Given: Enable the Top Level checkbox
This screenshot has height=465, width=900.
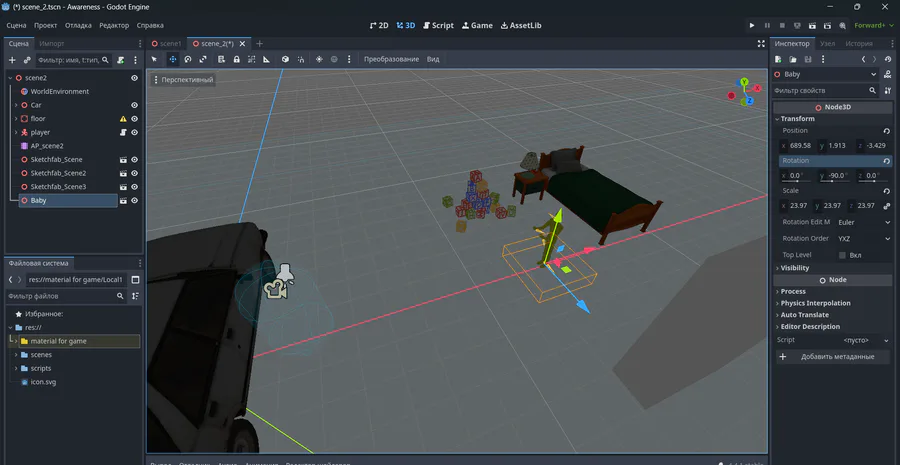Looking at the screenshot, I should 843,255.
